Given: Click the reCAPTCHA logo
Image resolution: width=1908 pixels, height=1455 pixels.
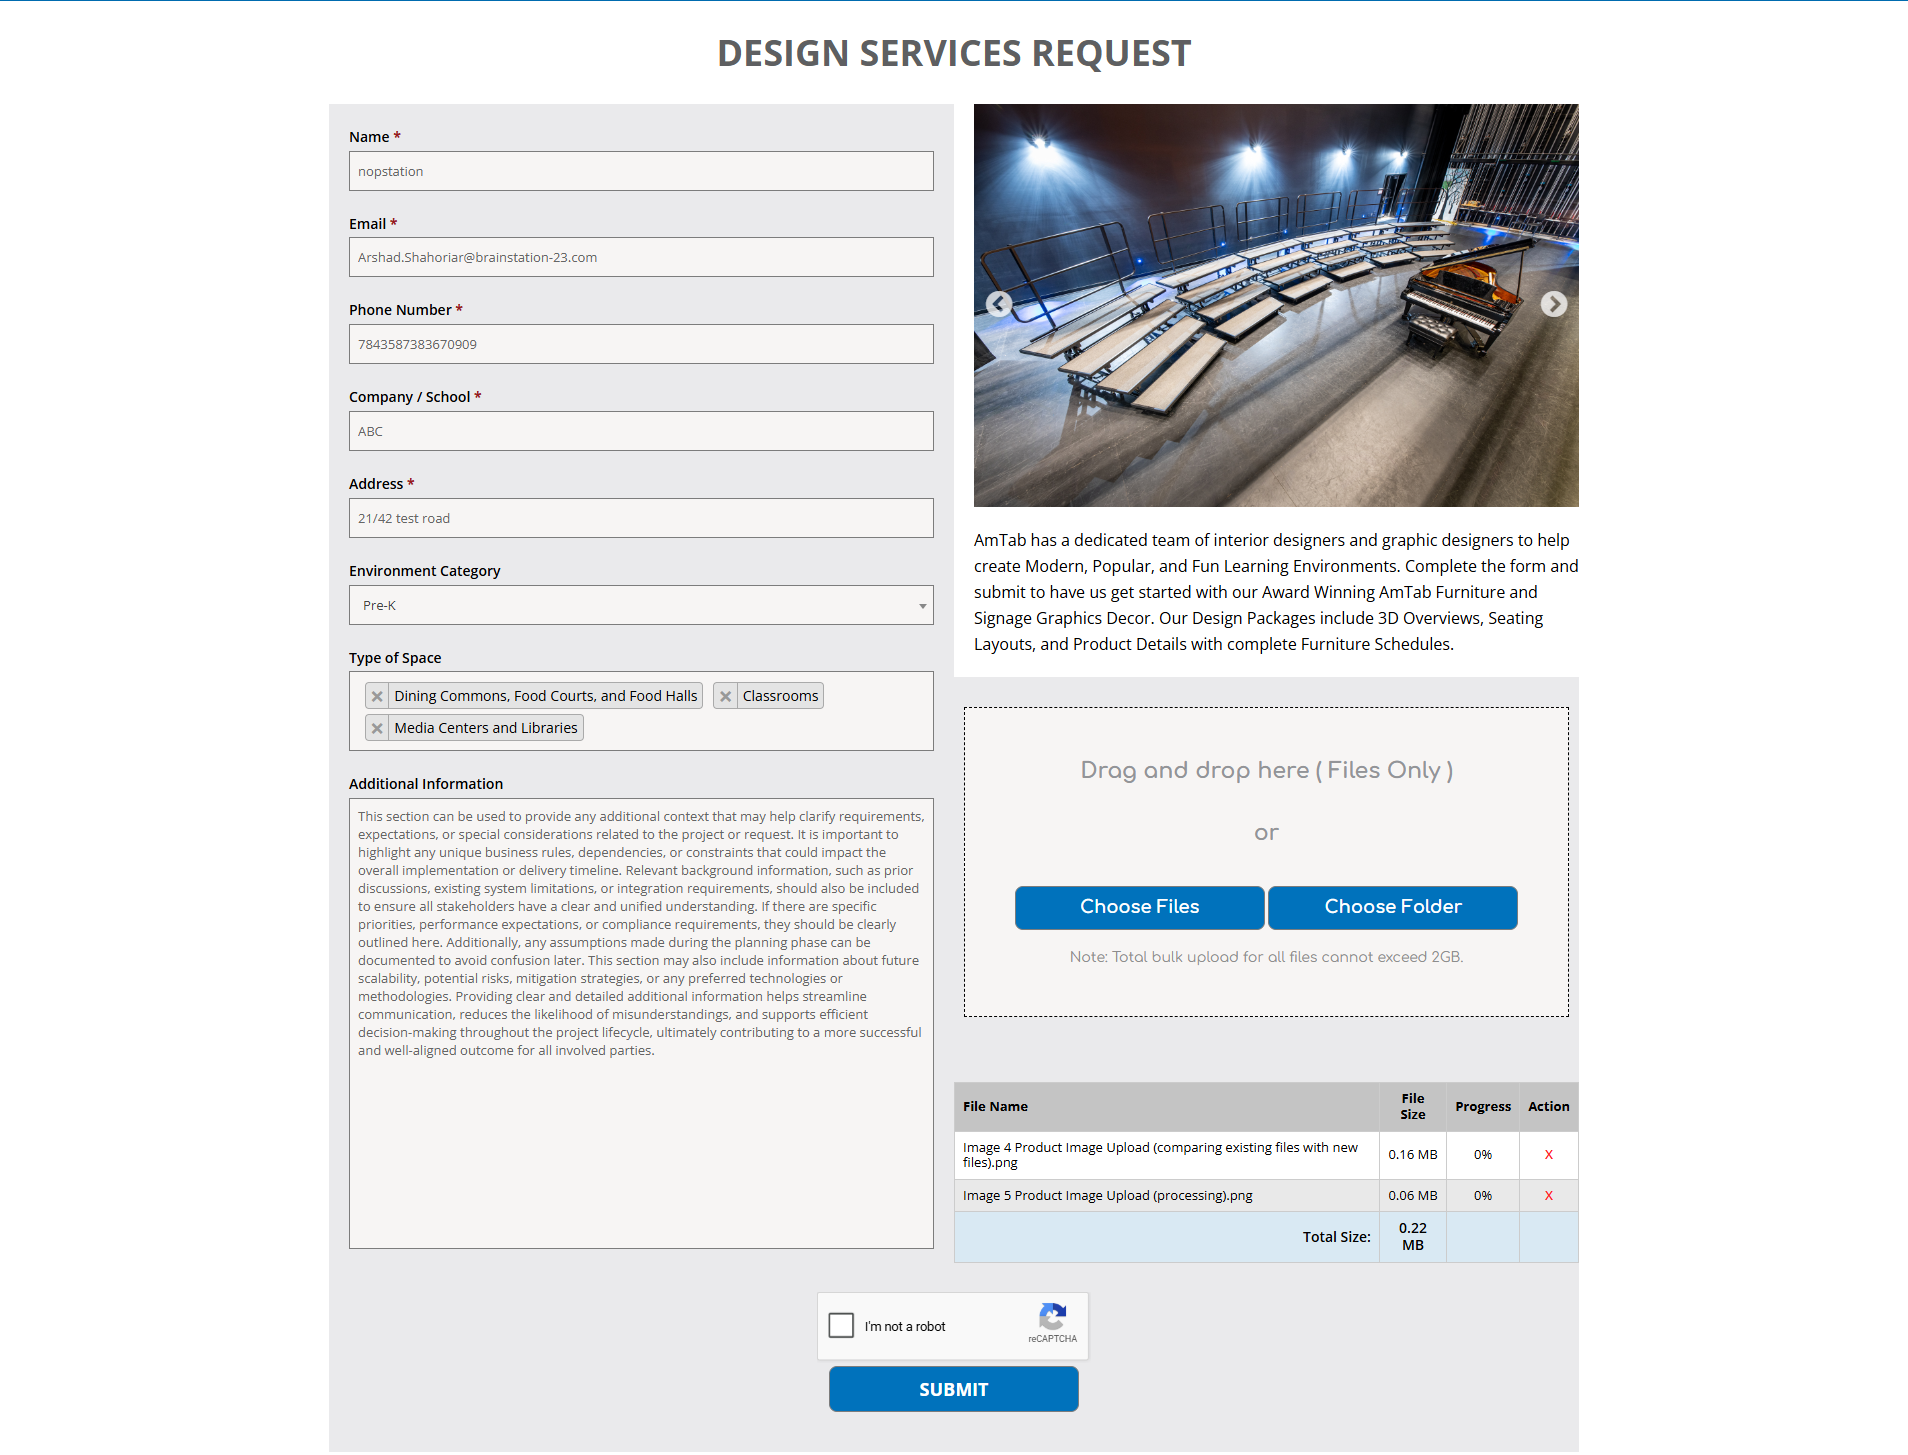Looking at the screenshot, I should (x=1053, y=1316).
